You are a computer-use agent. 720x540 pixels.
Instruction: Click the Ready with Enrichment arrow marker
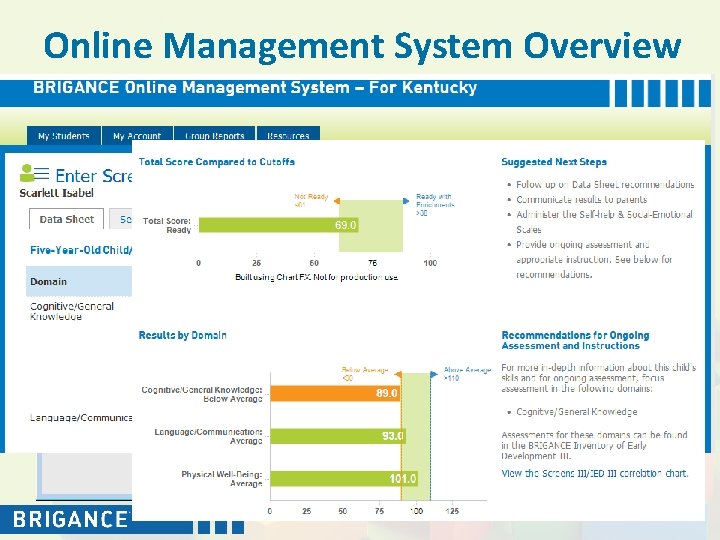click(x=406, y=201)
